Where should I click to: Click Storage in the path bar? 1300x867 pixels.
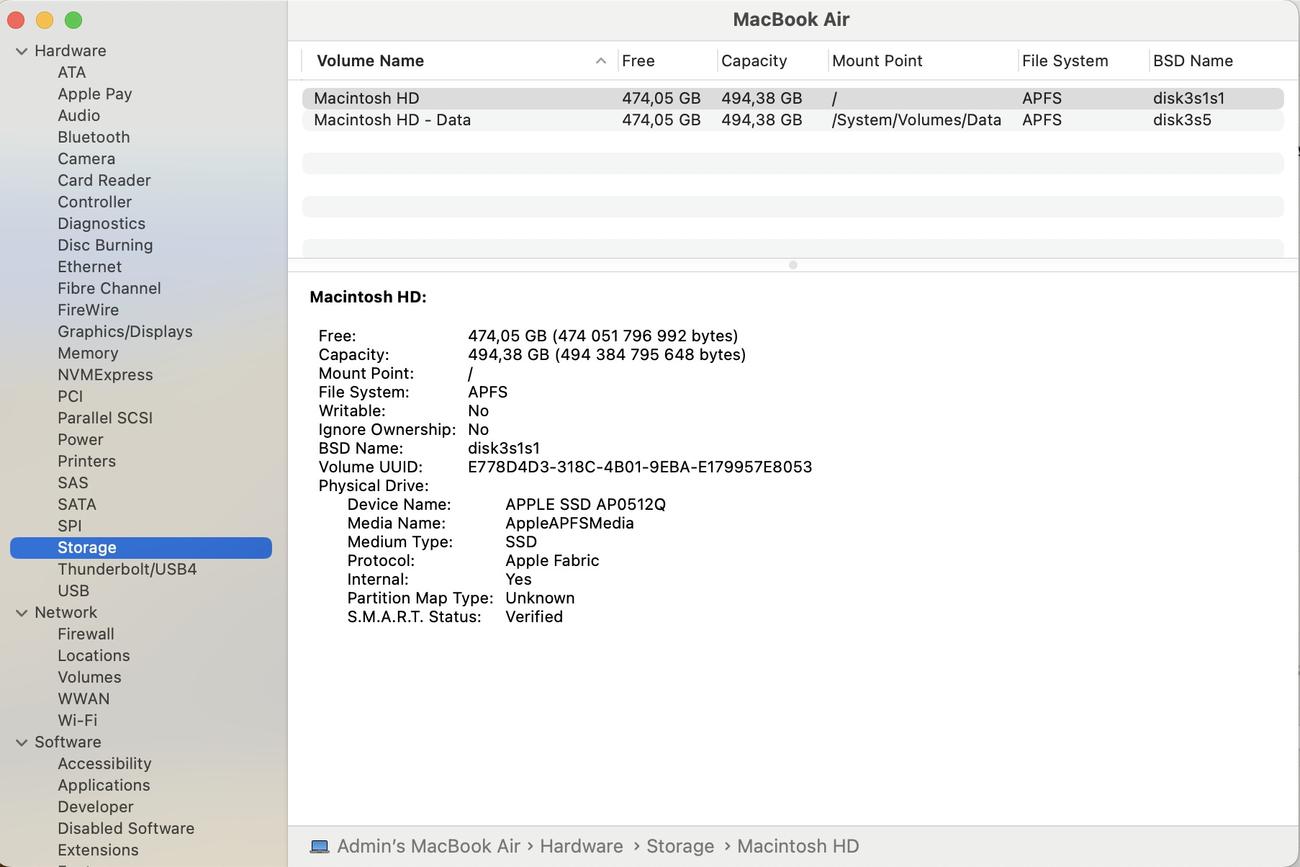[680, 847]
